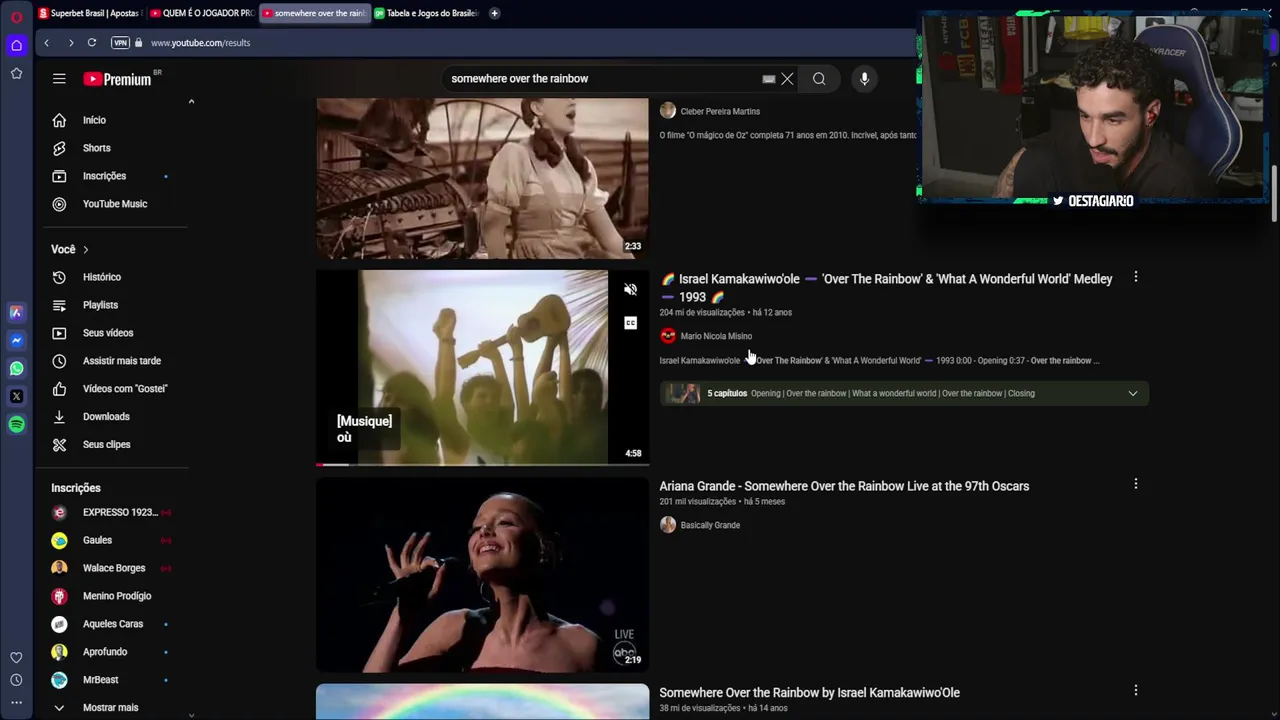Toggle captions on the video preview
The height and width of the screenshot is (720, 1280).
630,323
